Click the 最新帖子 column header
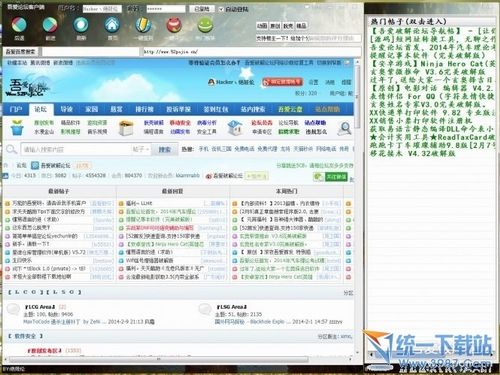 [x=59, y=191]
